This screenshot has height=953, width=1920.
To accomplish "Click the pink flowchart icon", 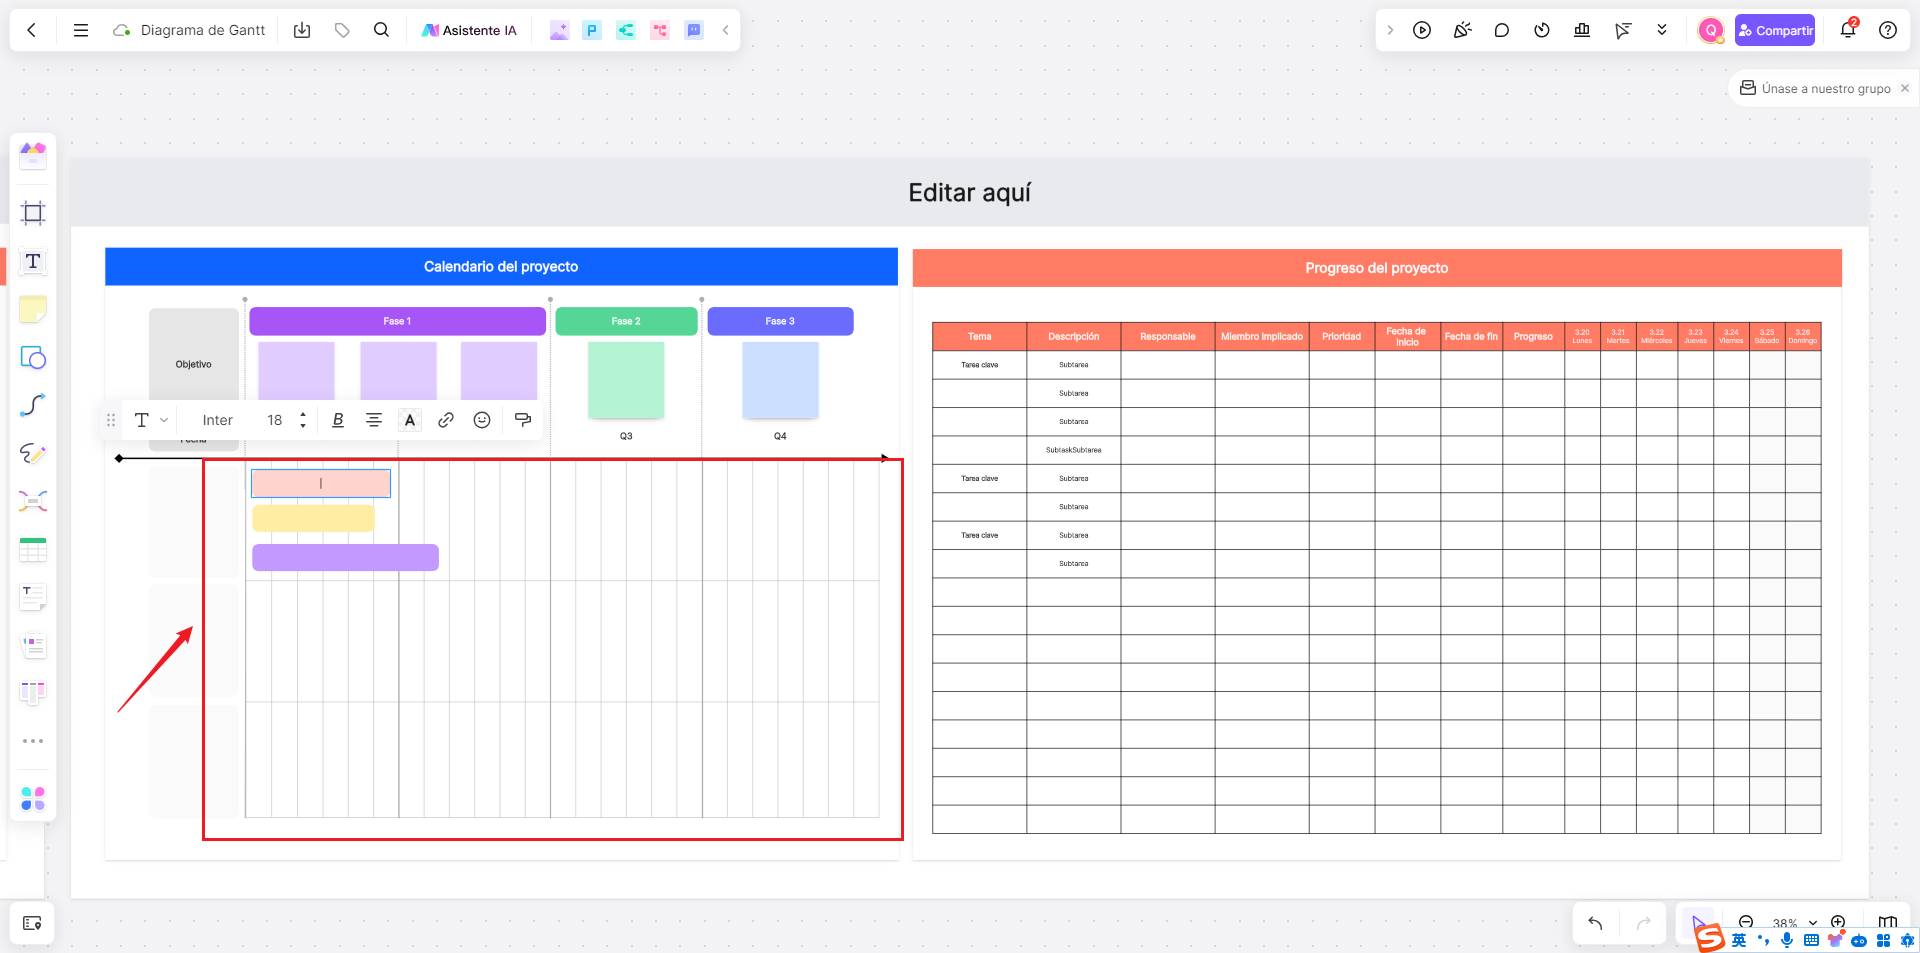I will coord(660,30).
